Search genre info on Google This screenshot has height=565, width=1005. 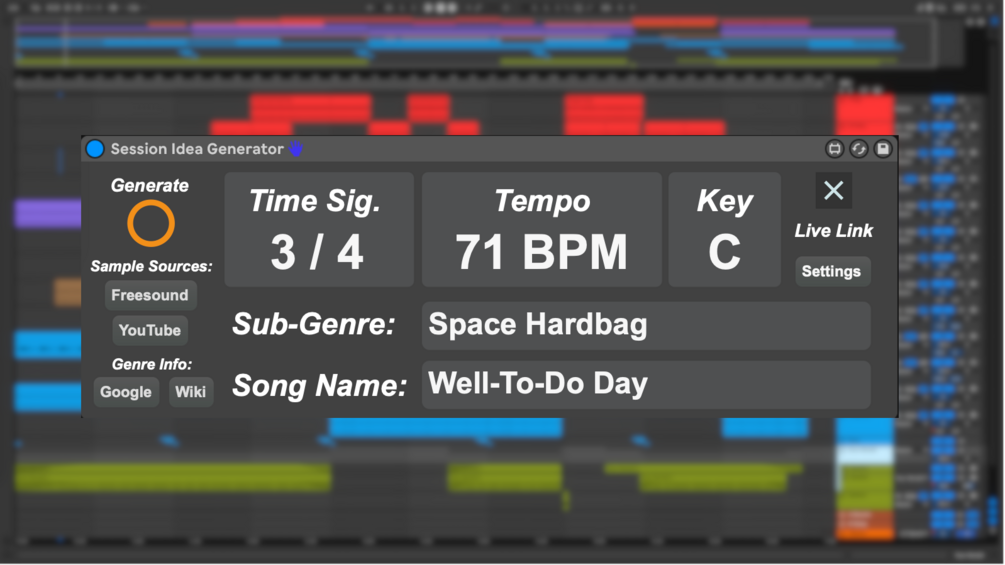click(126, 392)
